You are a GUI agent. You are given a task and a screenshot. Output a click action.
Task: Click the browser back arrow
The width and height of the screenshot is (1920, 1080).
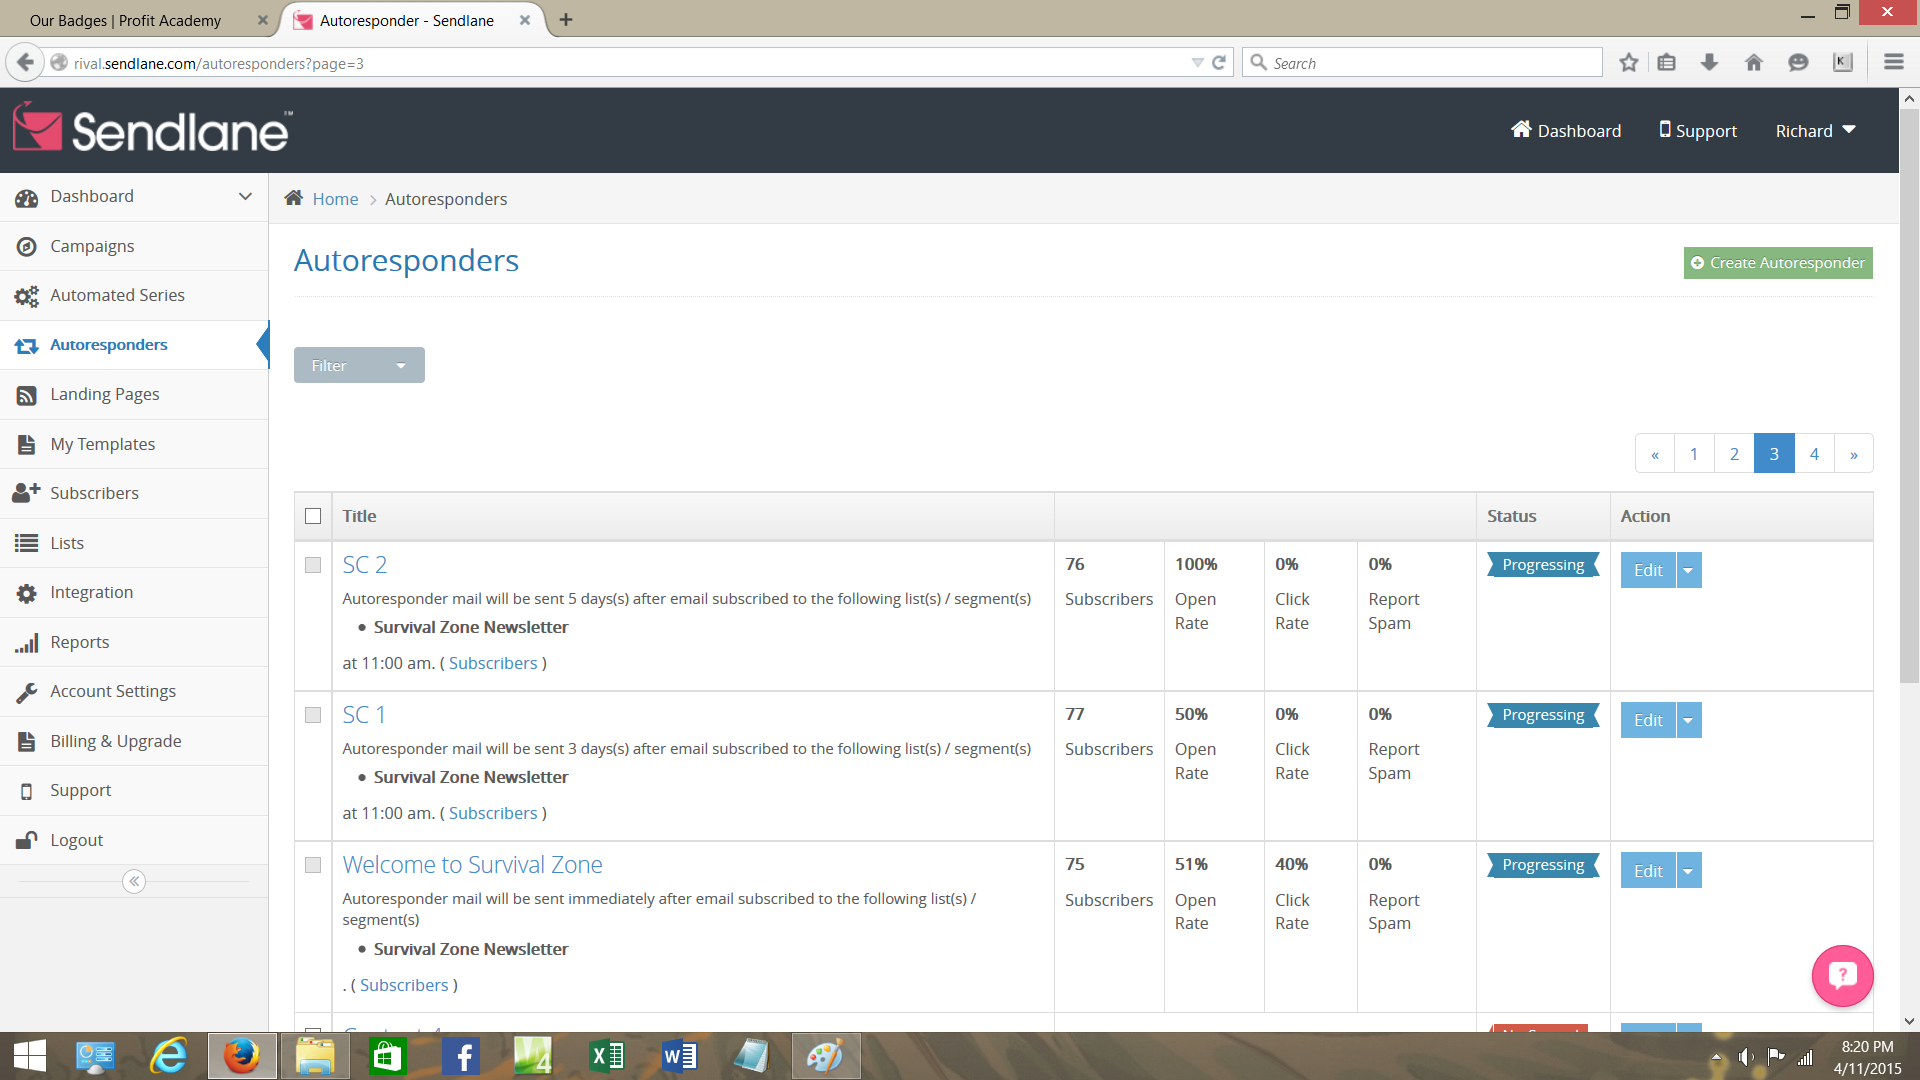tap(25, 62)
